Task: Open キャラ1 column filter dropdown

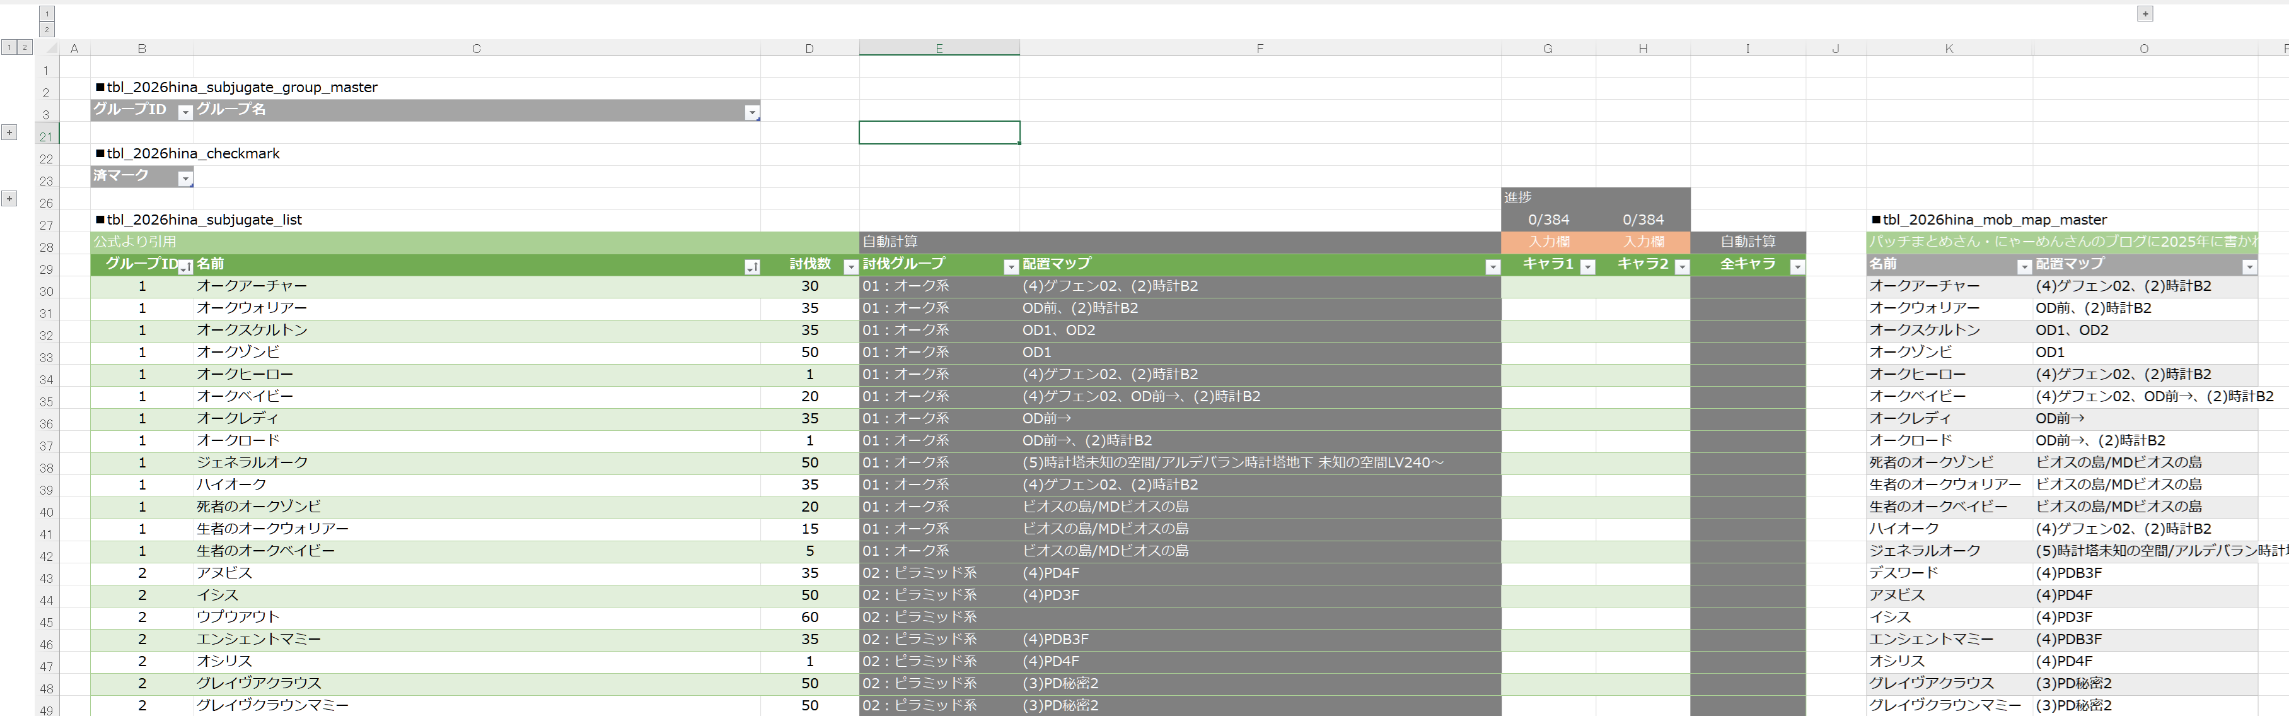Action: coord(1587,267)
